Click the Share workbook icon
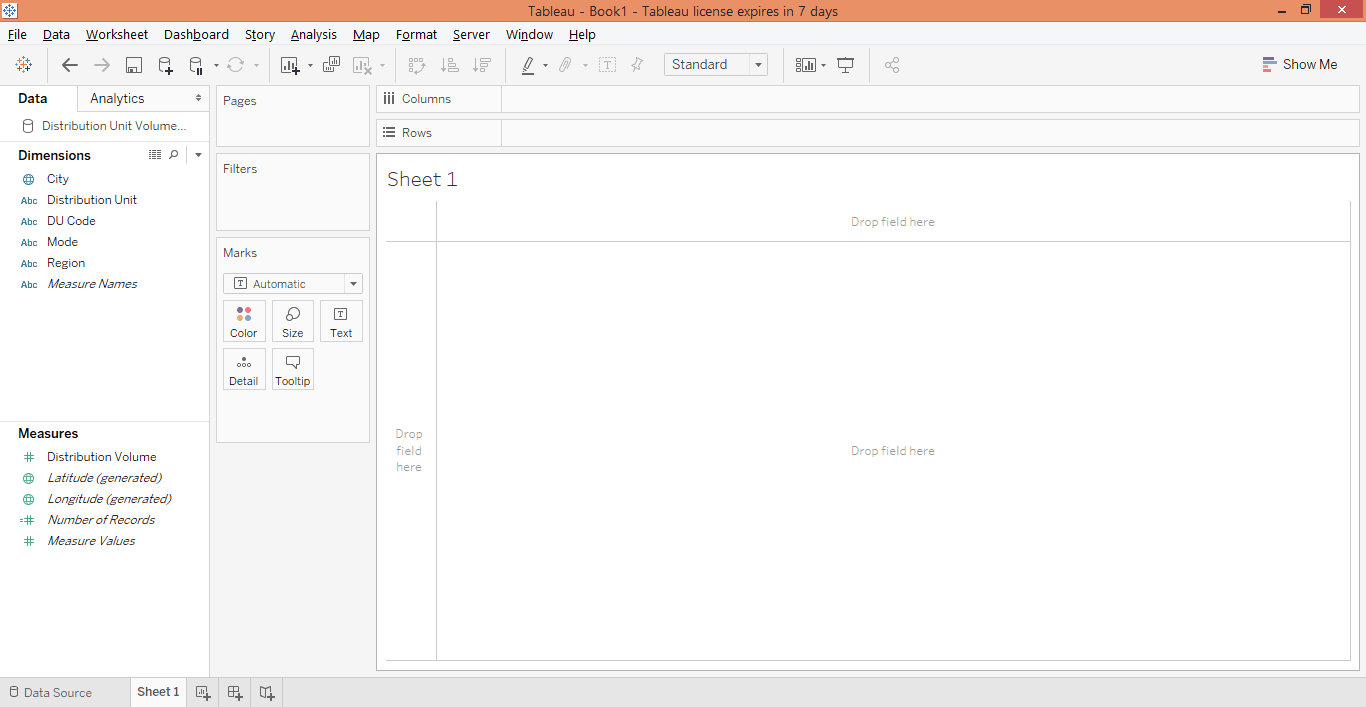The image size is (1366, 707). (x=892, y=65)
